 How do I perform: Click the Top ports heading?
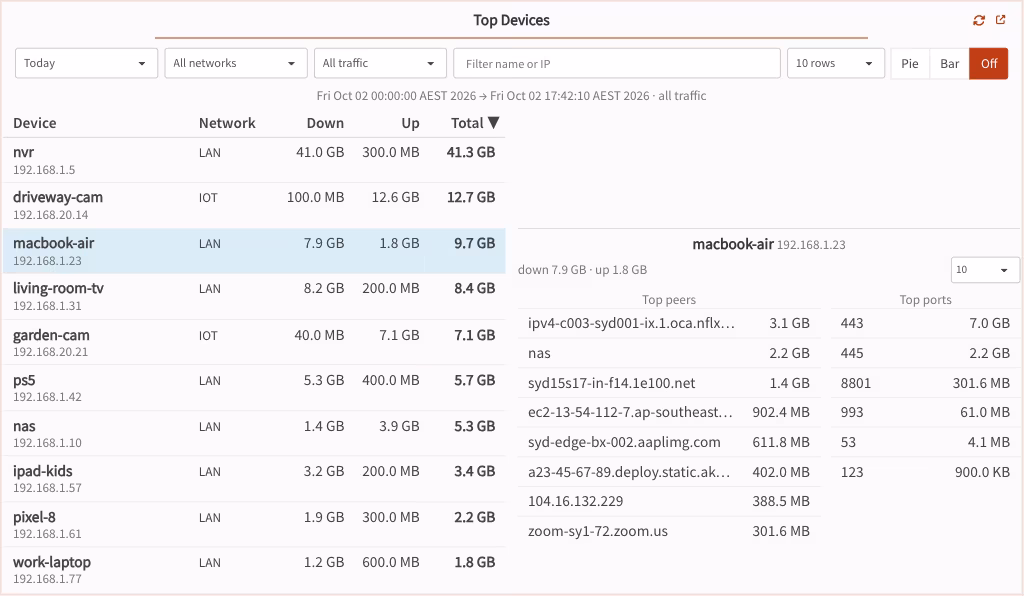[x=925, y=300]
